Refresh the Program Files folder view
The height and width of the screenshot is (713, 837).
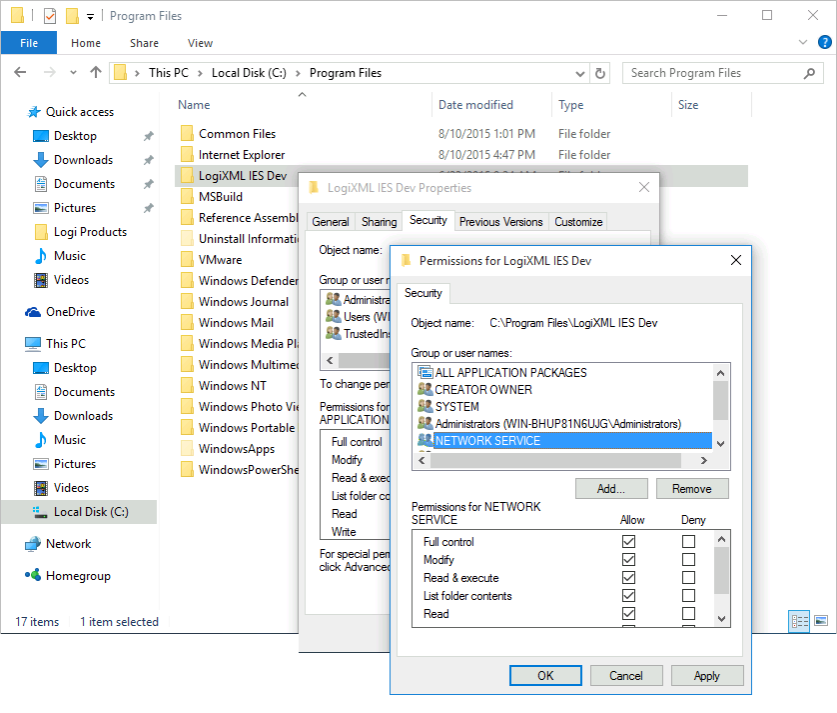click(x=600, y=73)
